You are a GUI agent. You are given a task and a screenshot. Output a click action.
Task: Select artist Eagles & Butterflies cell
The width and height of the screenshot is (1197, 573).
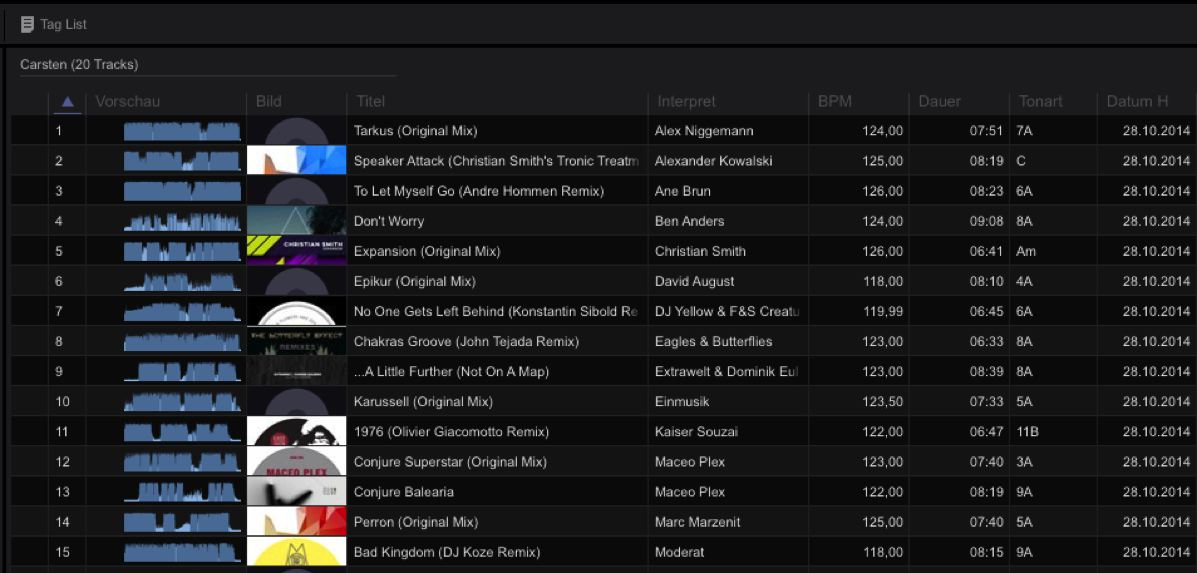(x=713, y=342)
